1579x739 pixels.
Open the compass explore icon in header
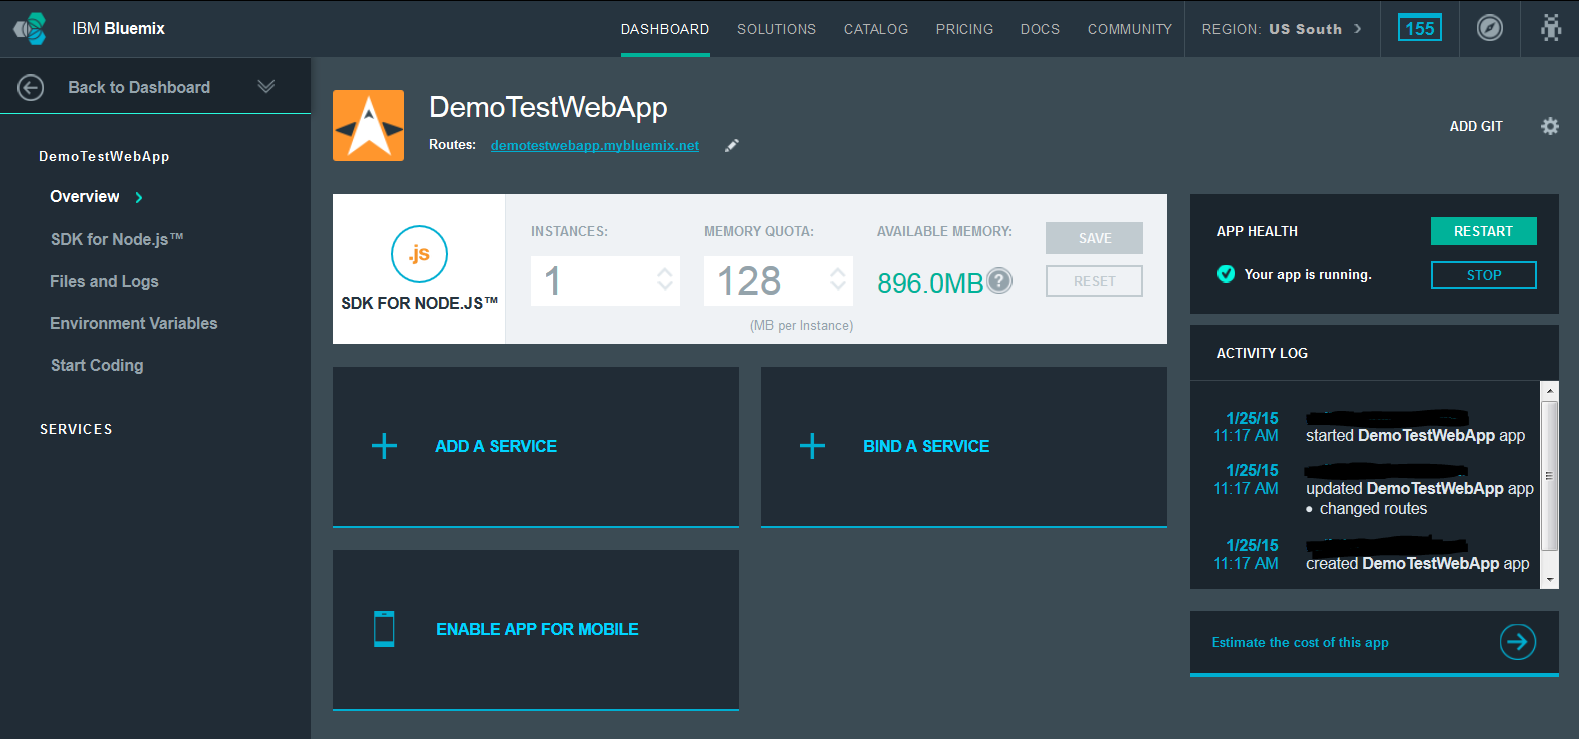[1490, 28]
